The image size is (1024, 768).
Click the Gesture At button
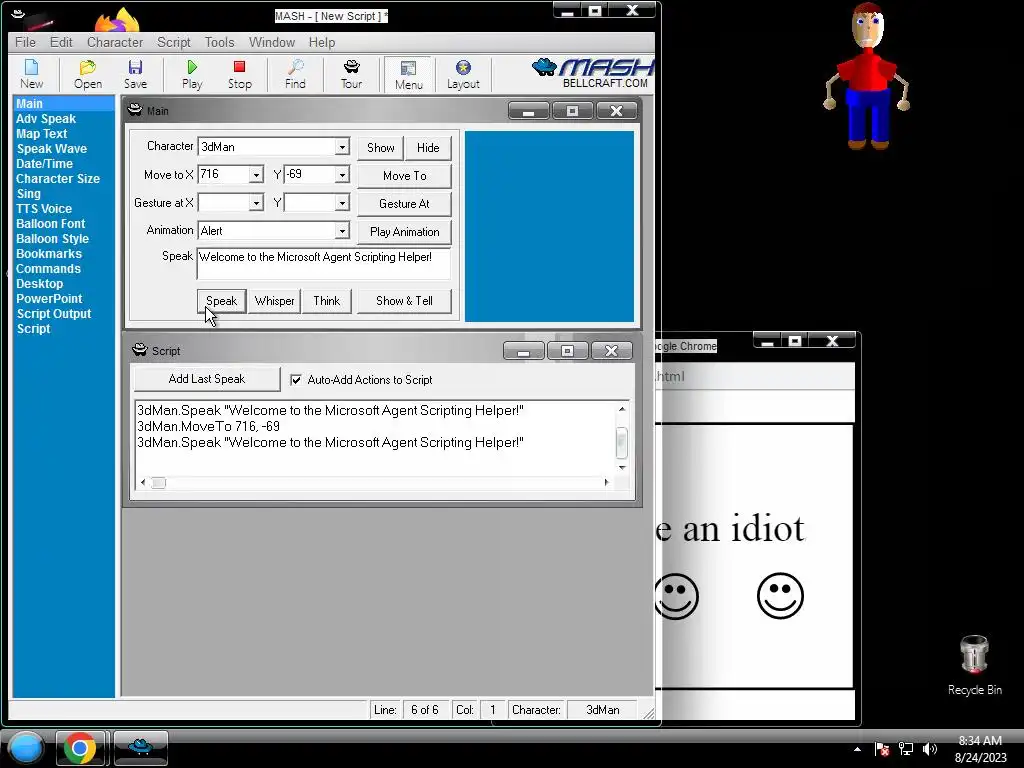pos(405,204)
